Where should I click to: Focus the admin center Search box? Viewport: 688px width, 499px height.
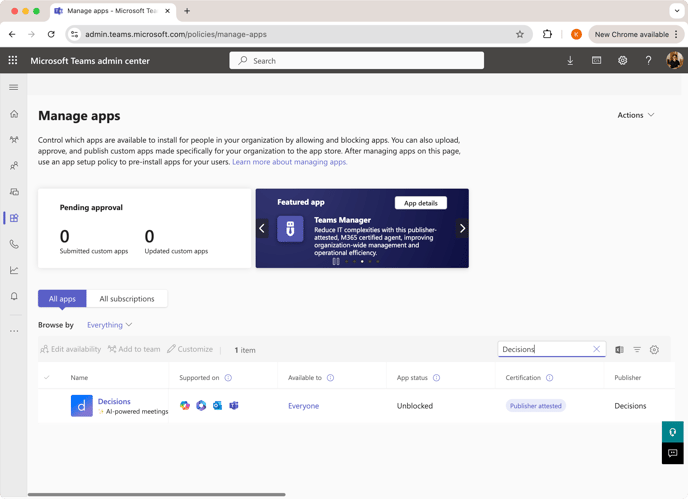(x=357, y=61)
